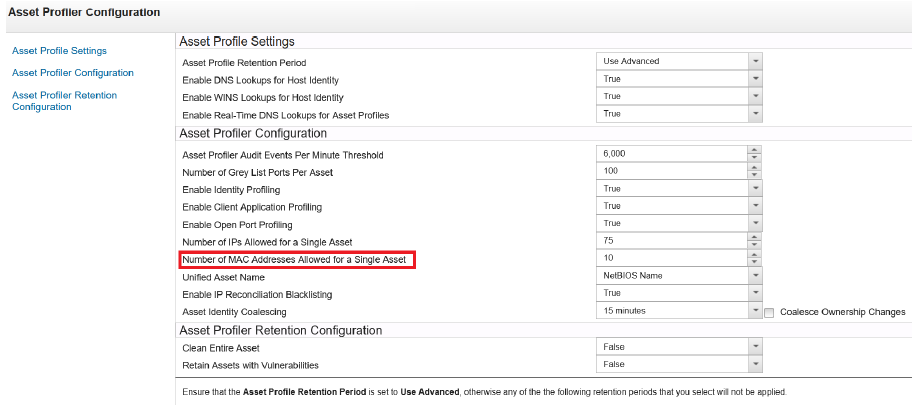Image resolution: width=921 pixels, height=410 pixels.
Task: Open Asset Profile Retention Period dropdown
Action: [x=680, y=61]
